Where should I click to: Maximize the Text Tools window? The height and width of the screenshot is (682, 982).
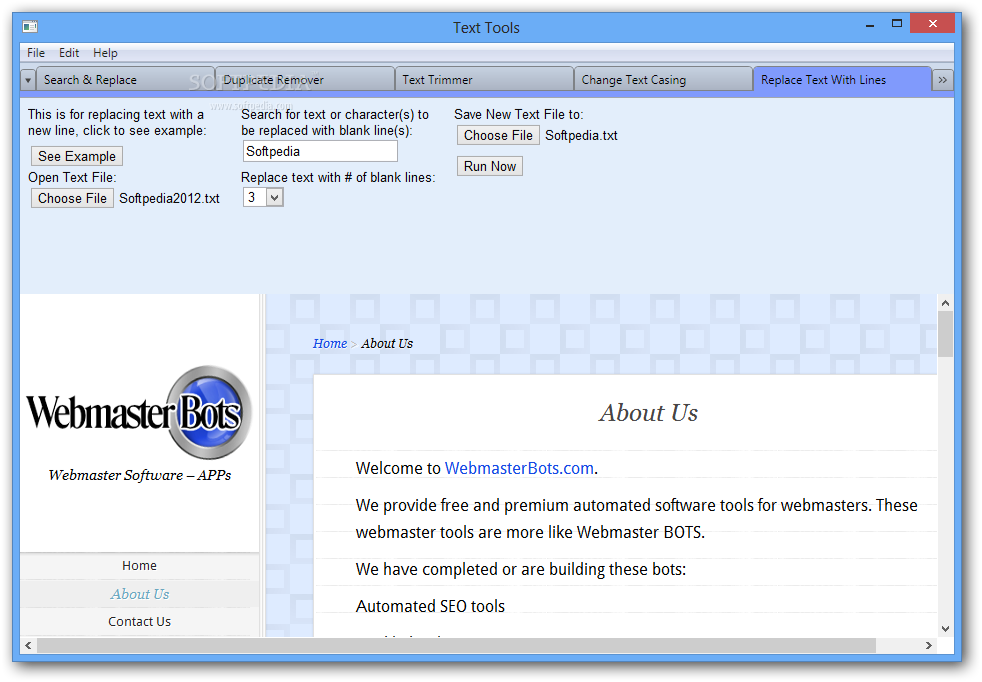[897, 24]
